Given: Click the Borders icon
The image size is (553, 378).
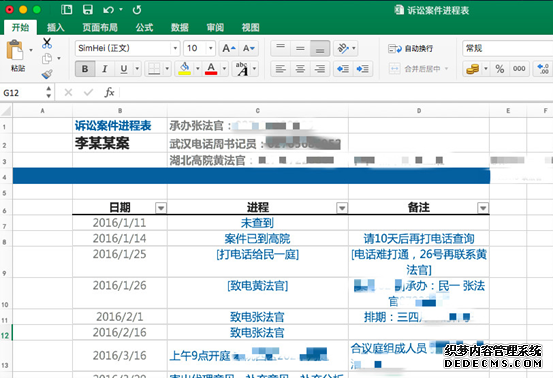Looking at the screenshot, I should 154,69.
